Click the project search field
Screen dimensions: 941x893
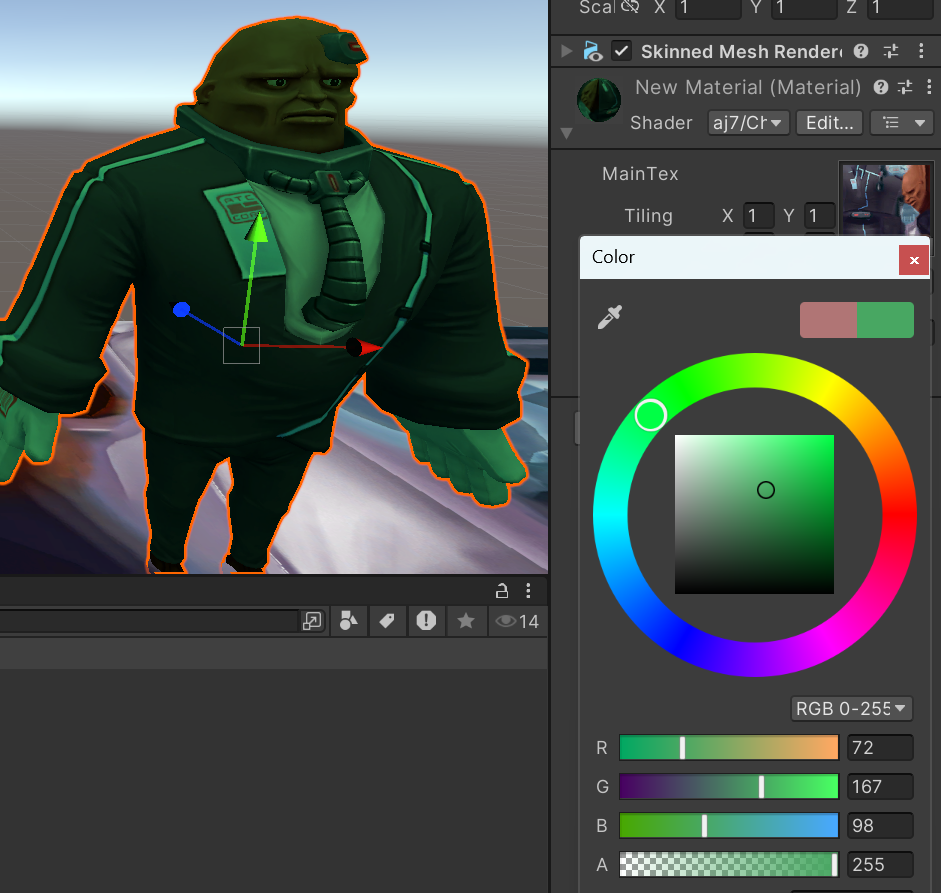149,621
